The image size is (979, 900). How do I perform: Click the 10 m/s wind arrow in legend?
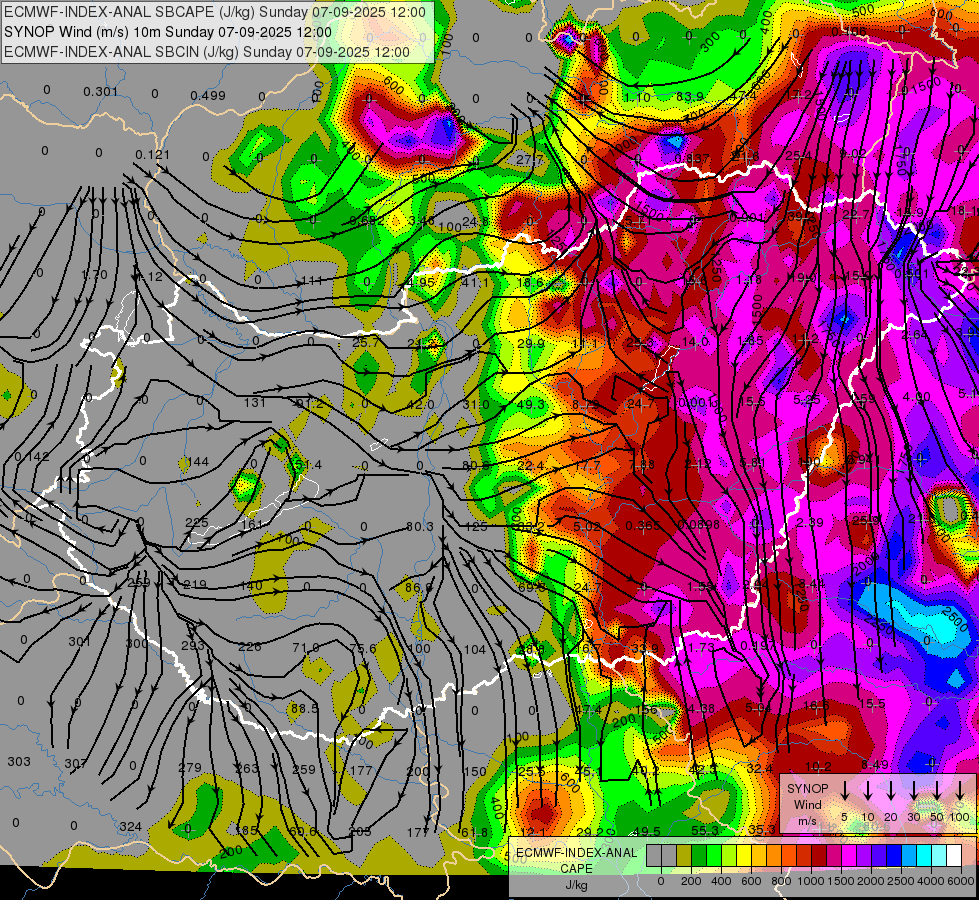pos(868,791)
